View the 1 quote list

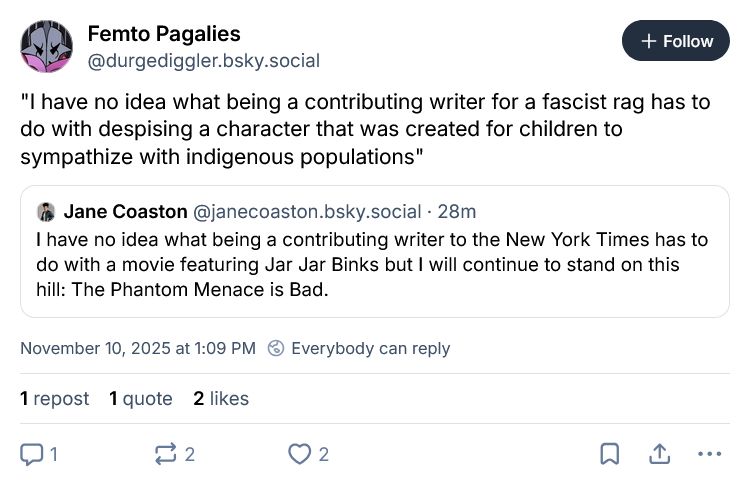(140, 398)
